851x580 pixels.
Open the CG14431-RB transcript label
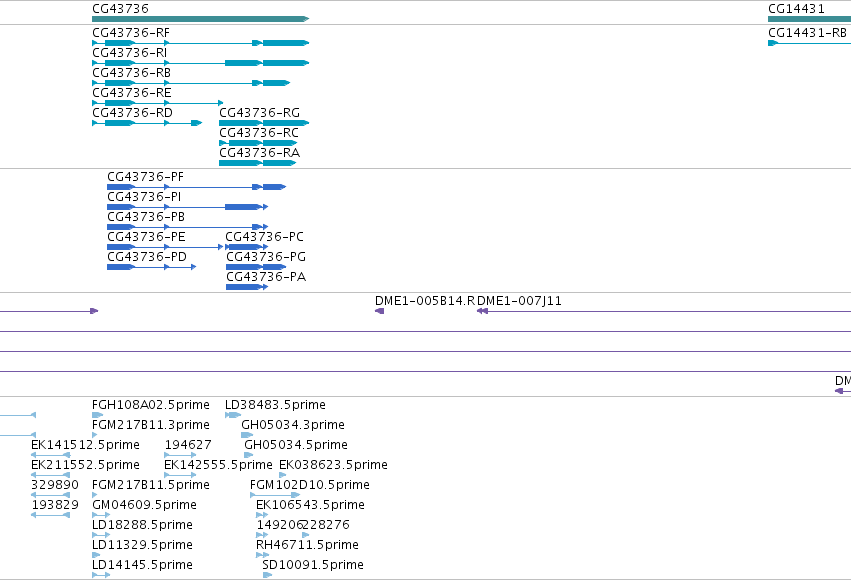(807, 33)
